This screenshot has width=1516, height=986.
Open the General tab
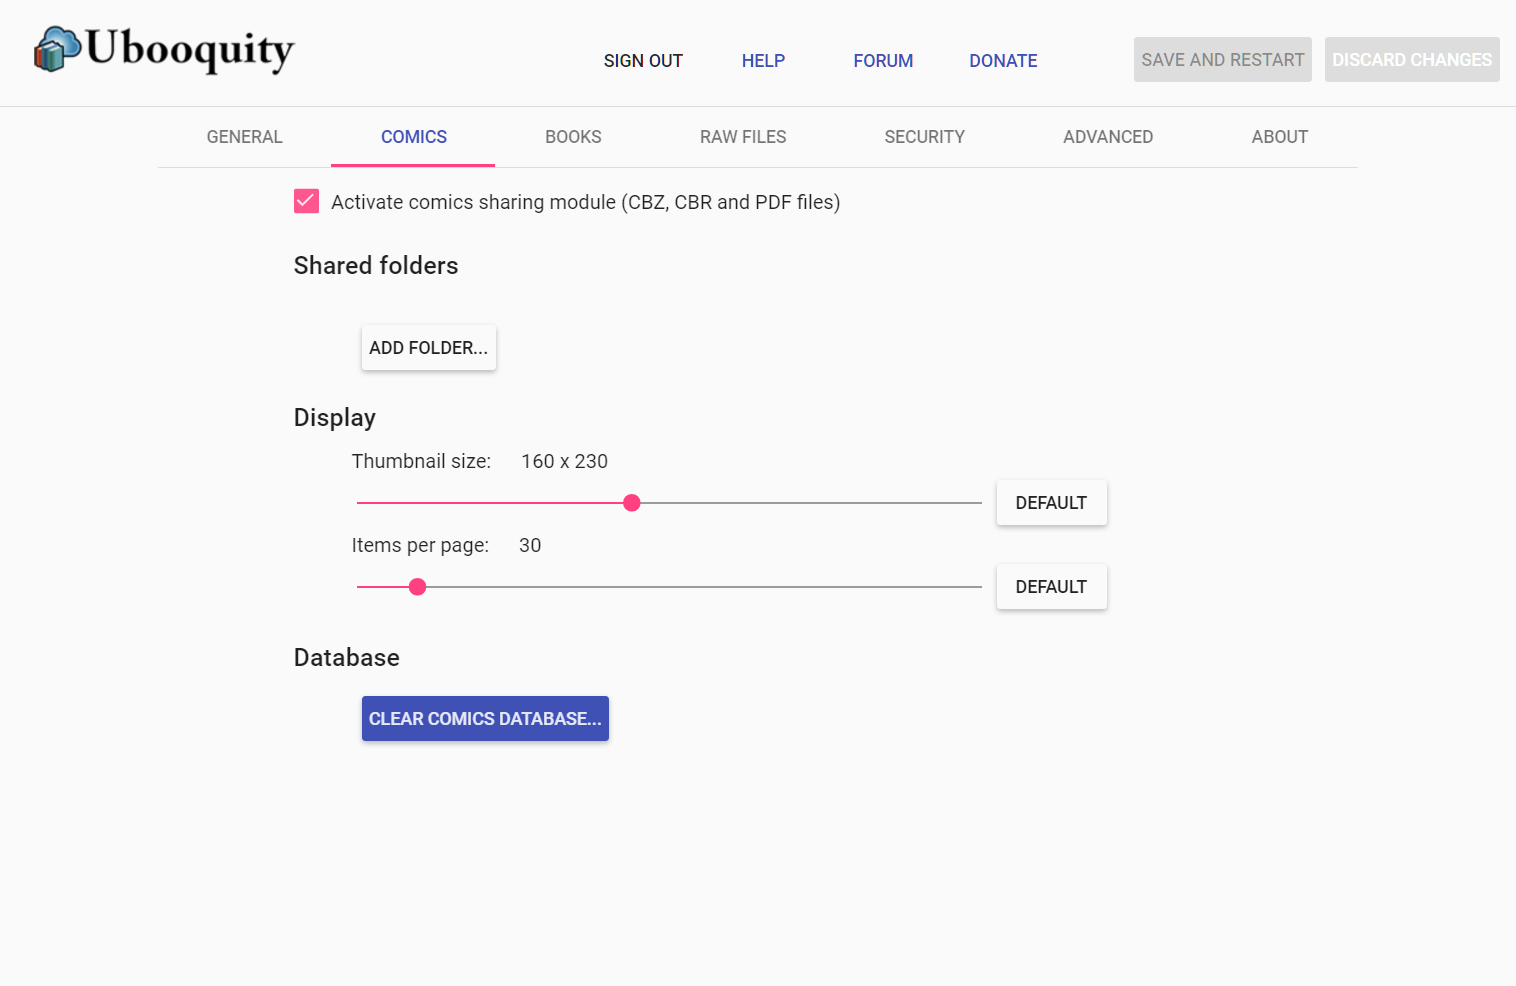point(244,137)
